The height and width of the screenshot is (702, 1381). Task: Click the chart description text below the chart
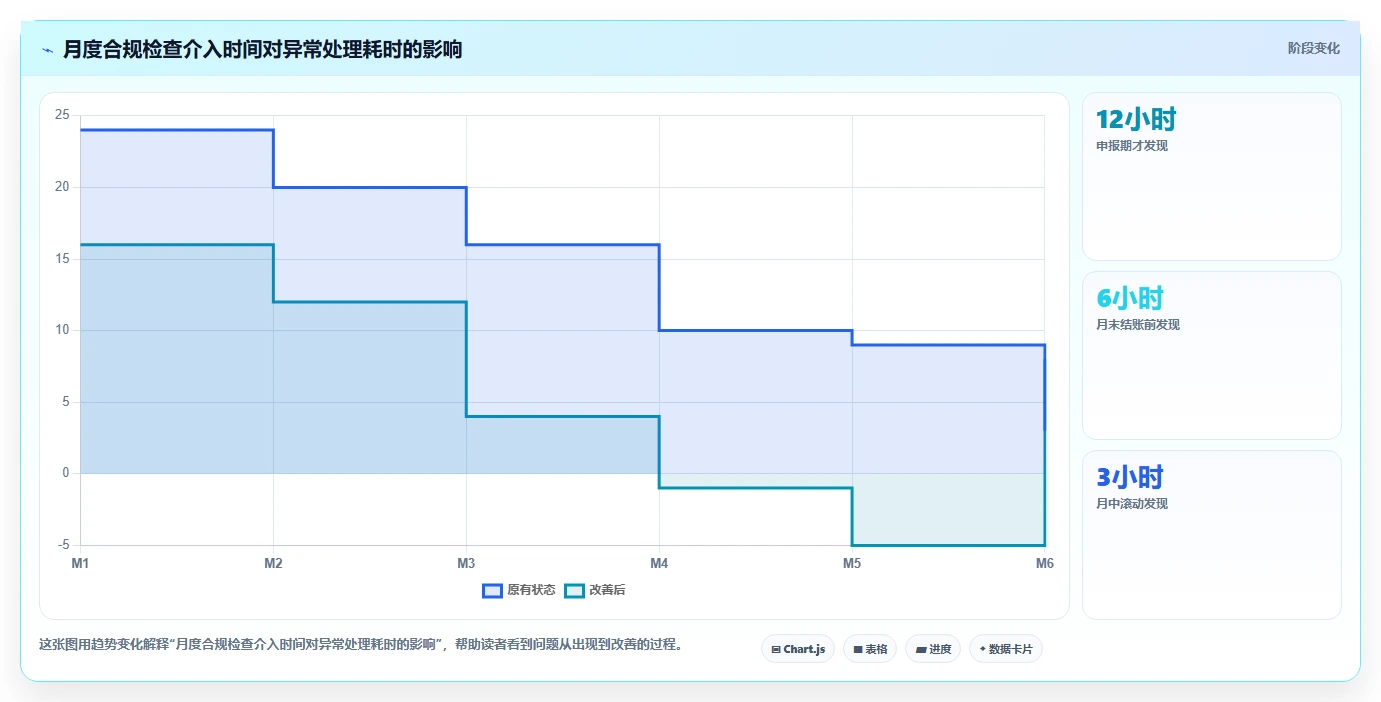click(x=363, y=645)
